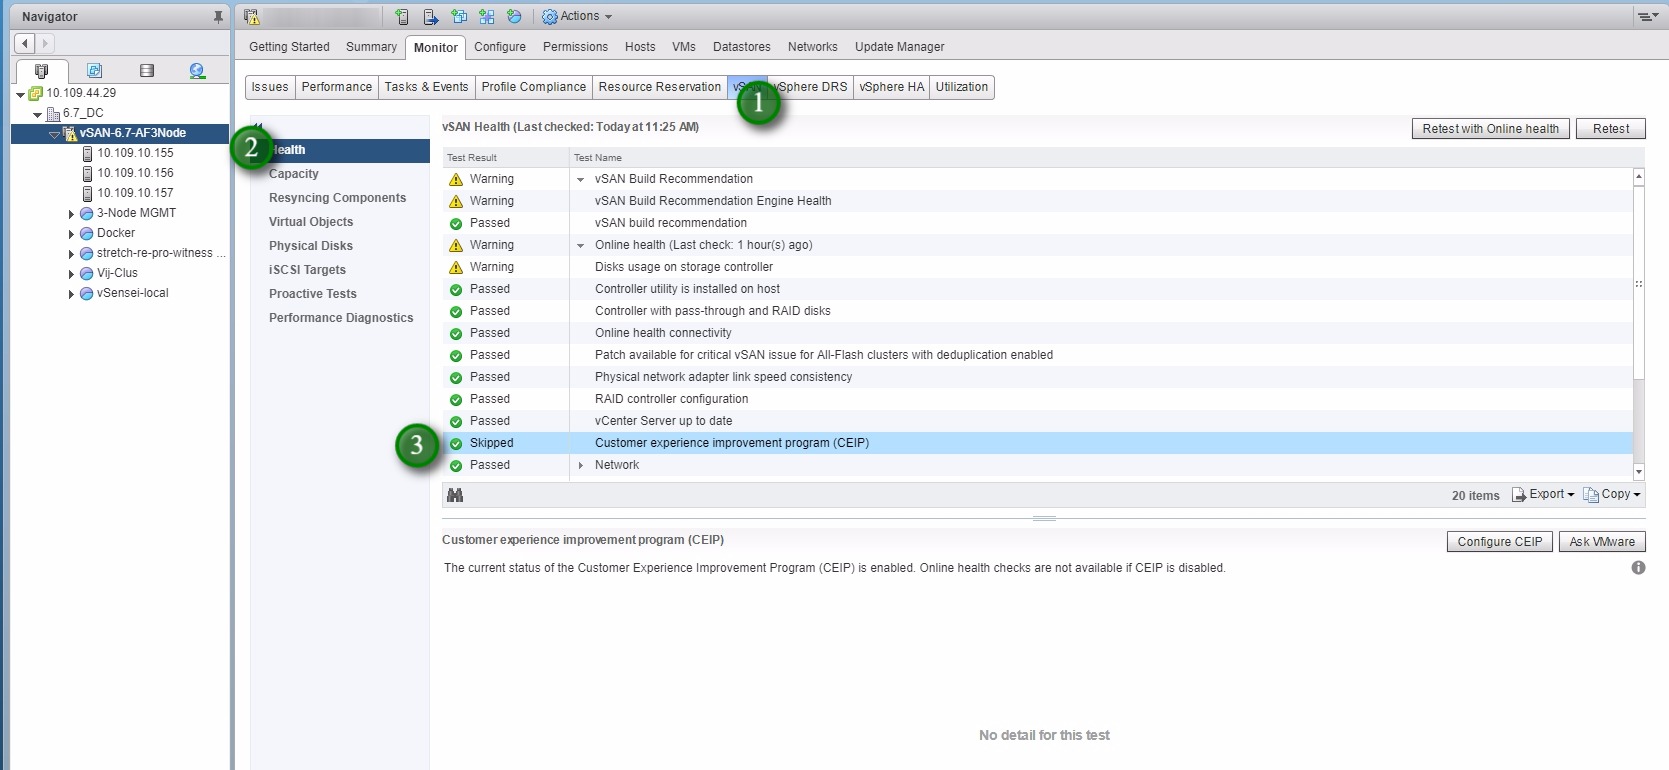Click the Retest with Online health button
This screenshot has height=770, width=1669.
(1490, 129)
